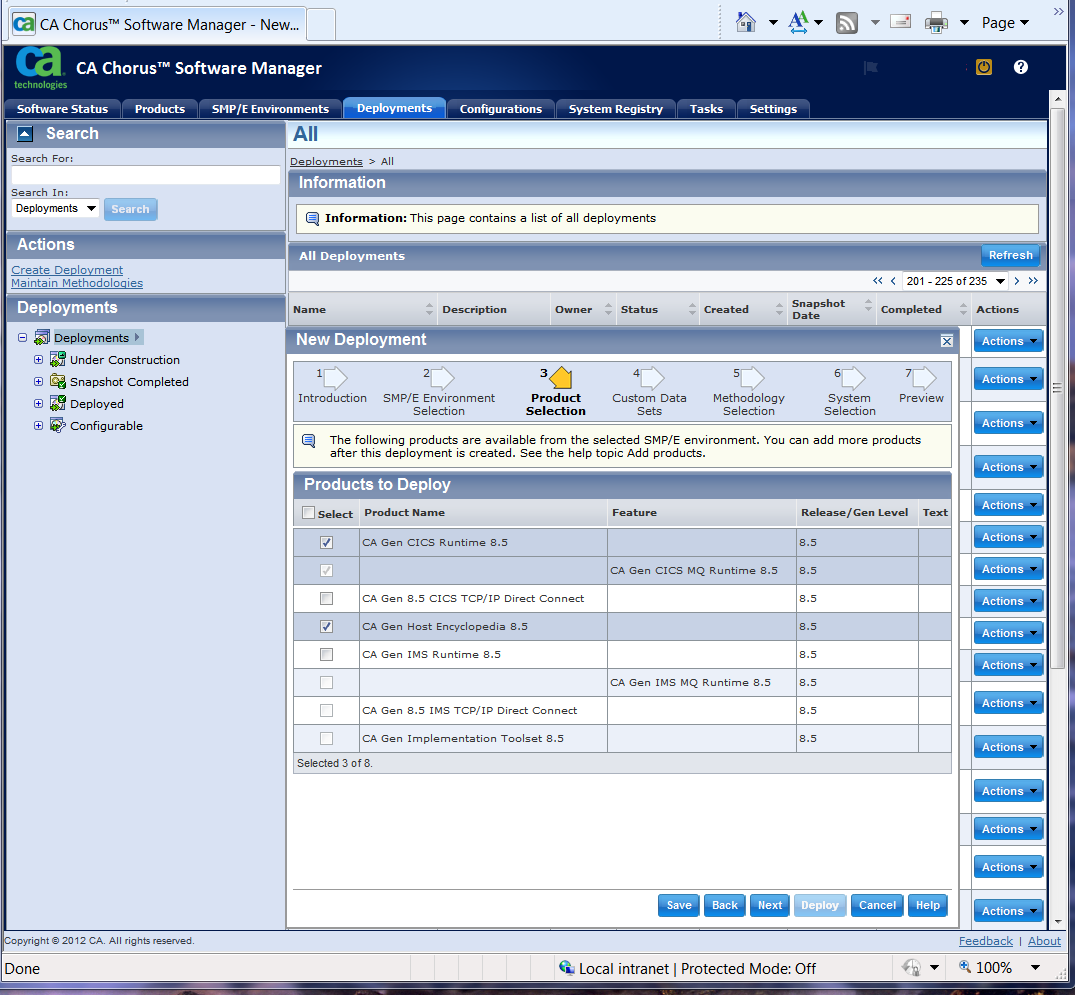Viewport: 1075px width, 995px height.
Task: Click the wizard Save button
Action: 679,905
